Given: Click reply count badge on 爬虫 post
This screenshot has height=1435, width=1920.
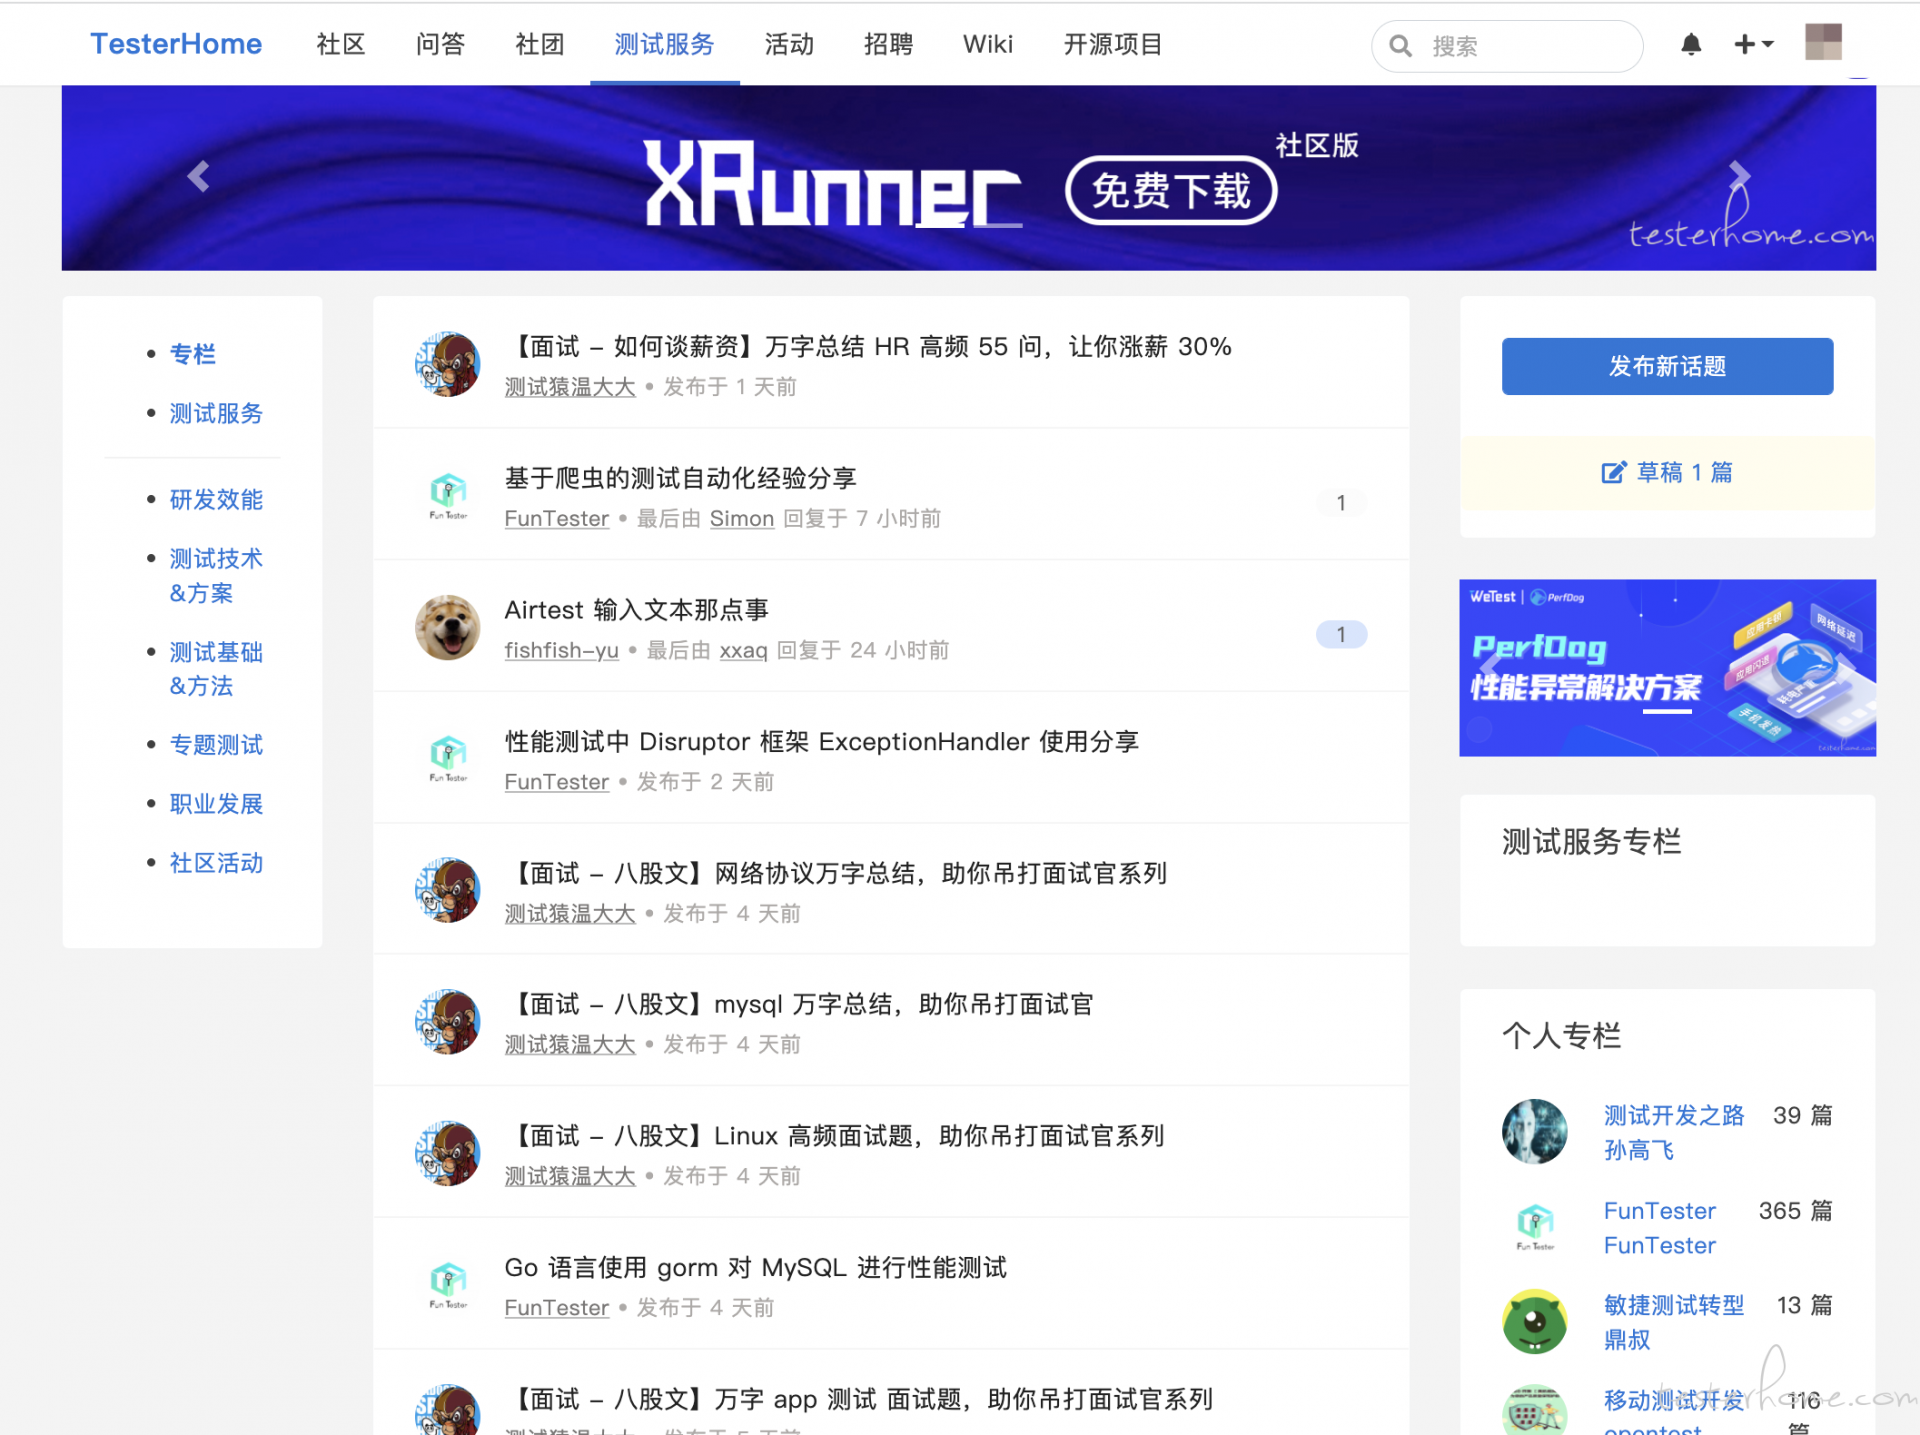Looking at the screenshot, I should click(x=1341, y=503).
